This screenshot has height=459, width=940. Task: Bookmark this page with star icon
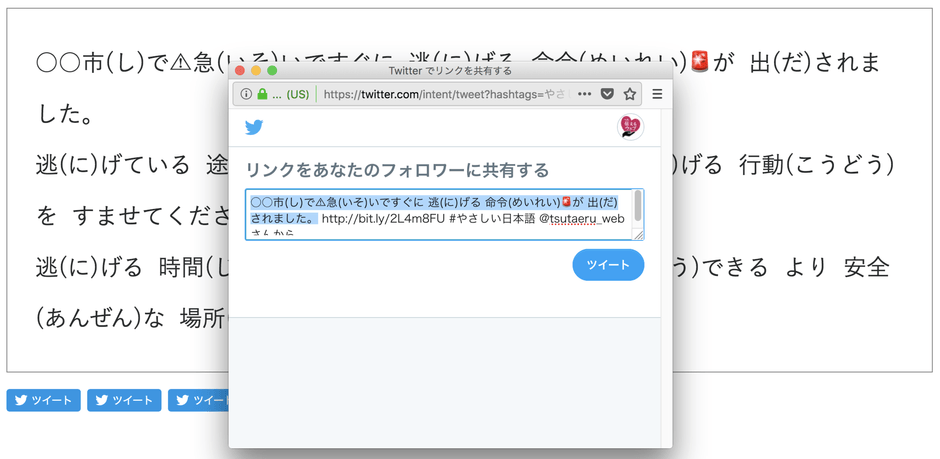pyautogui.click(x=629, y=94)
